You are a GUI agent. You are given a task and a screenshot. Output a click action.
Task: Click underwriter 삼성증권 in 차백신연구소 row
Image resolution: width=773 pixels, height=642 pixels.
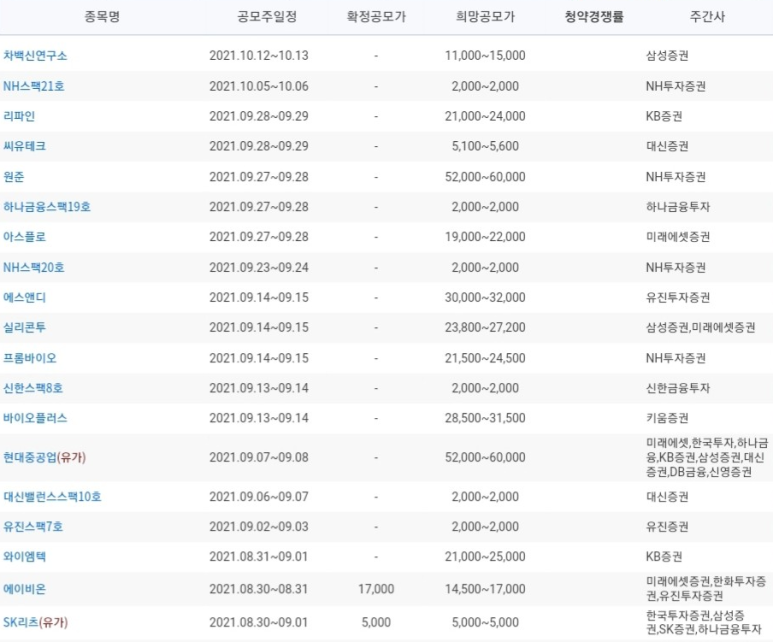point(667,55)
